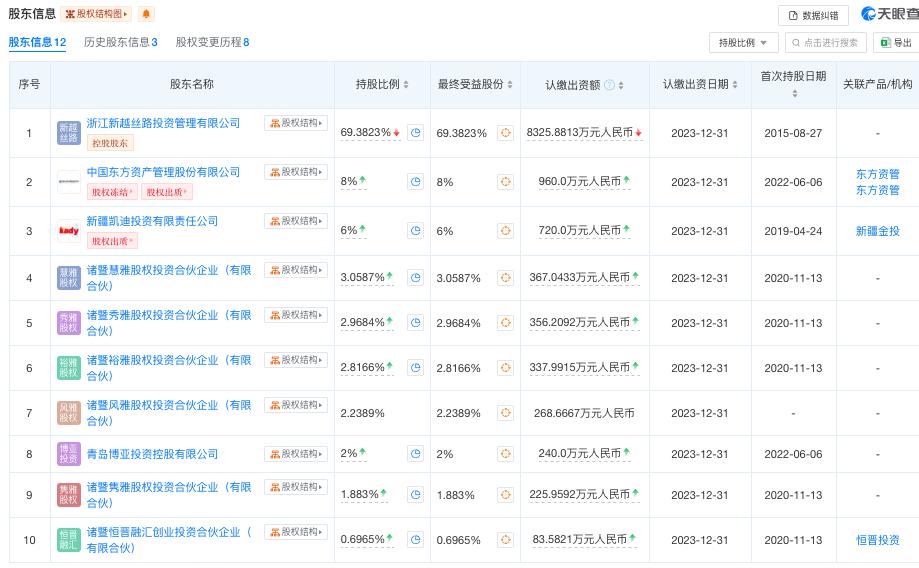This screenshot has height=568, width=919.
Task: Open the 持股比例 filter dropdown
Action: tap(743, 43)
